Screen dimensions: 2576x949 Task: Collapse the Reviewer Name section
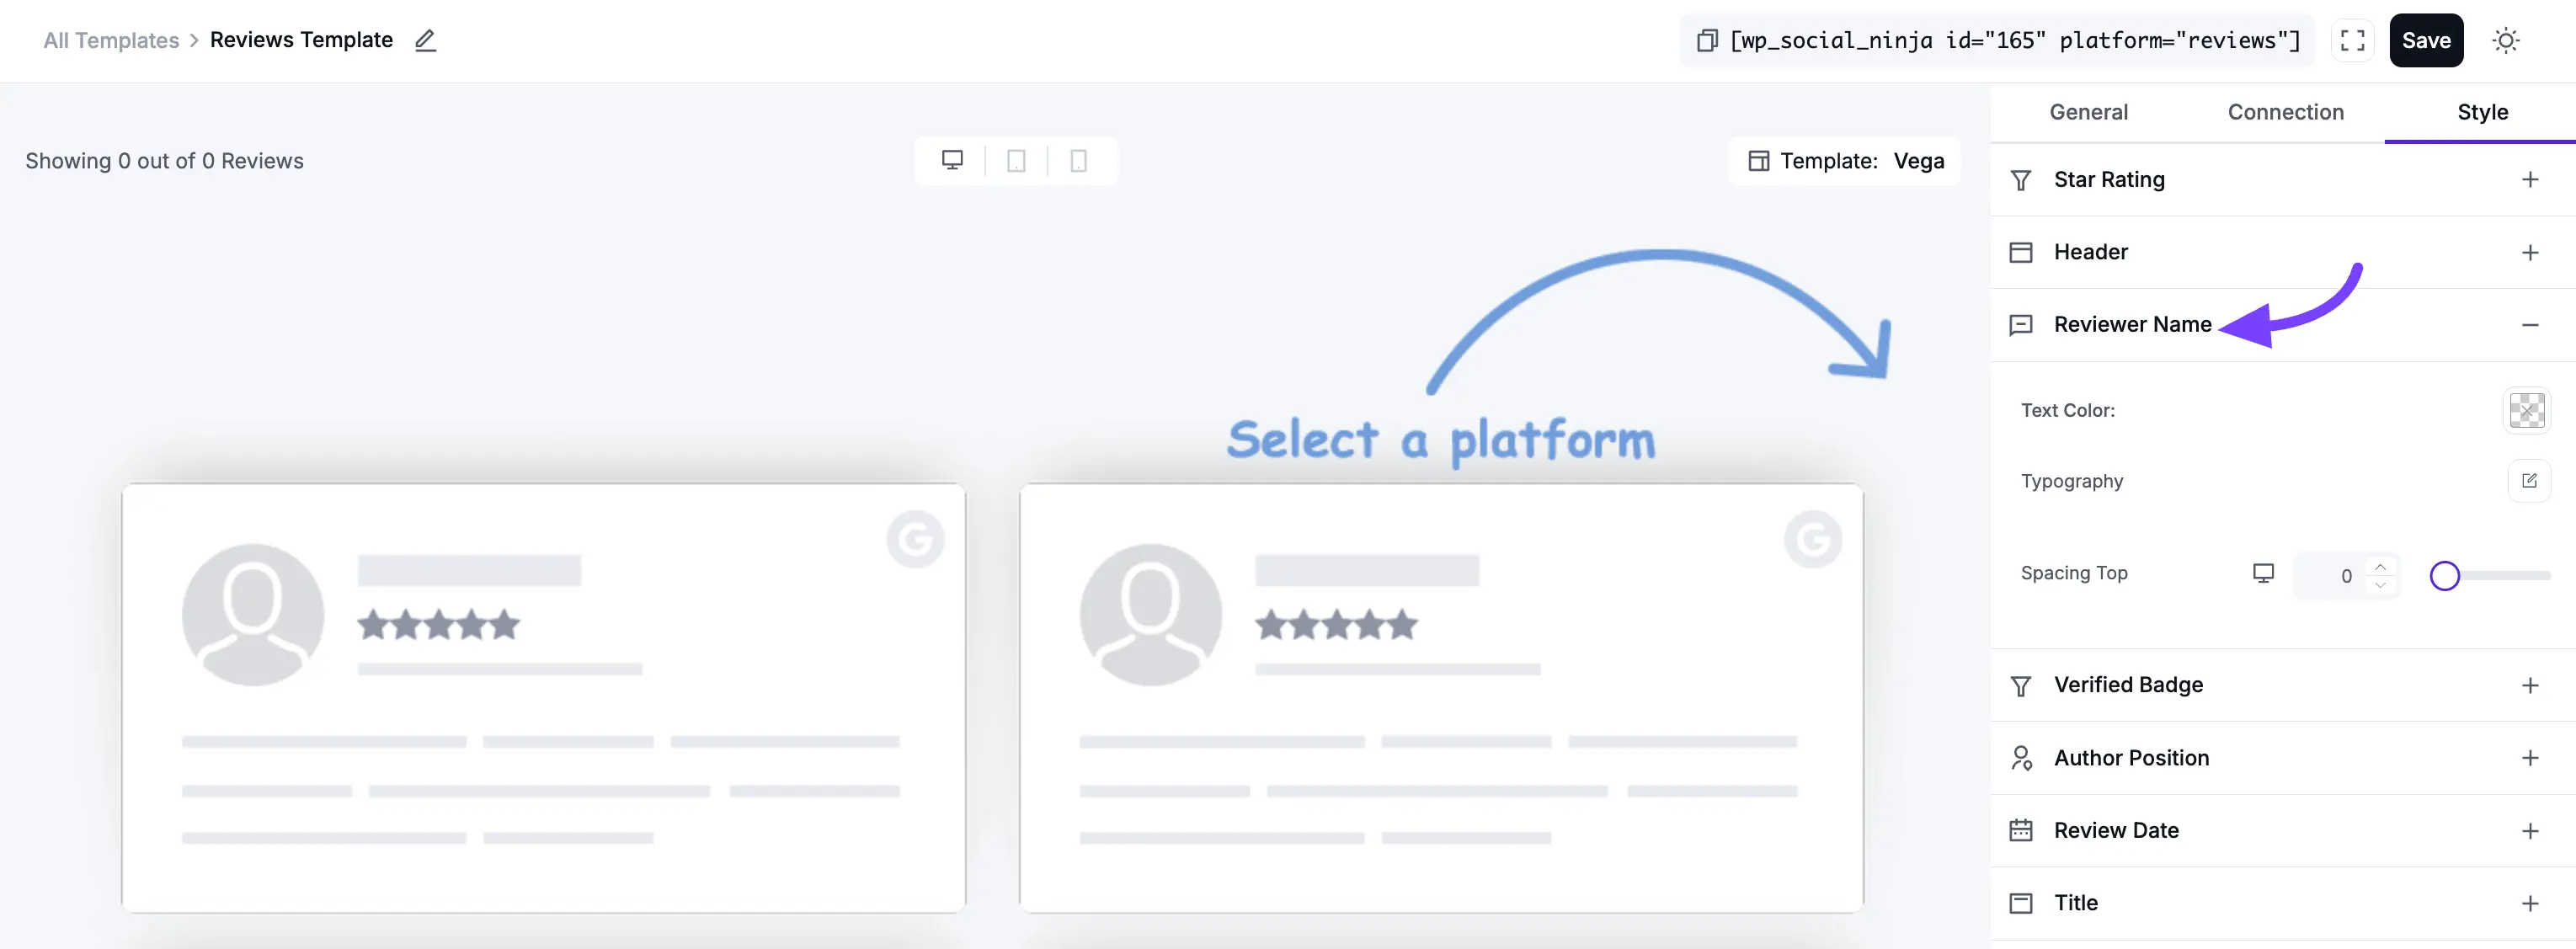(2531, 324)
